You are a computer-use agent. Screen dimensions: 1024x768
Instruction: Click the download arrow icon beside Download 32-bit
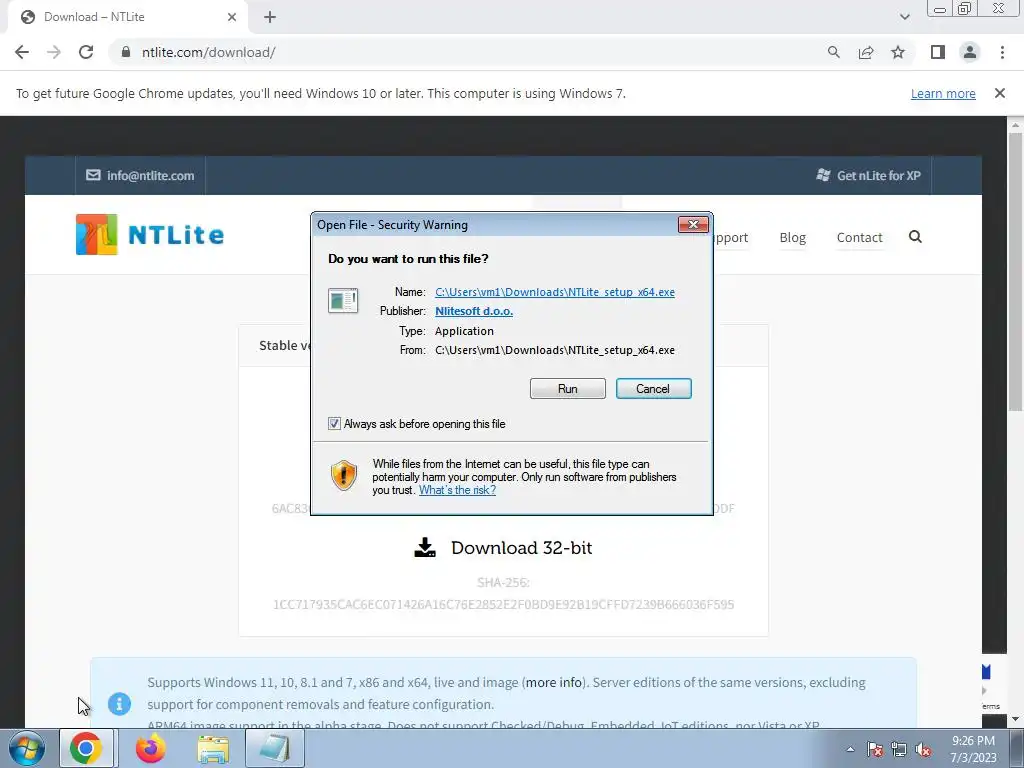[425, 548]
